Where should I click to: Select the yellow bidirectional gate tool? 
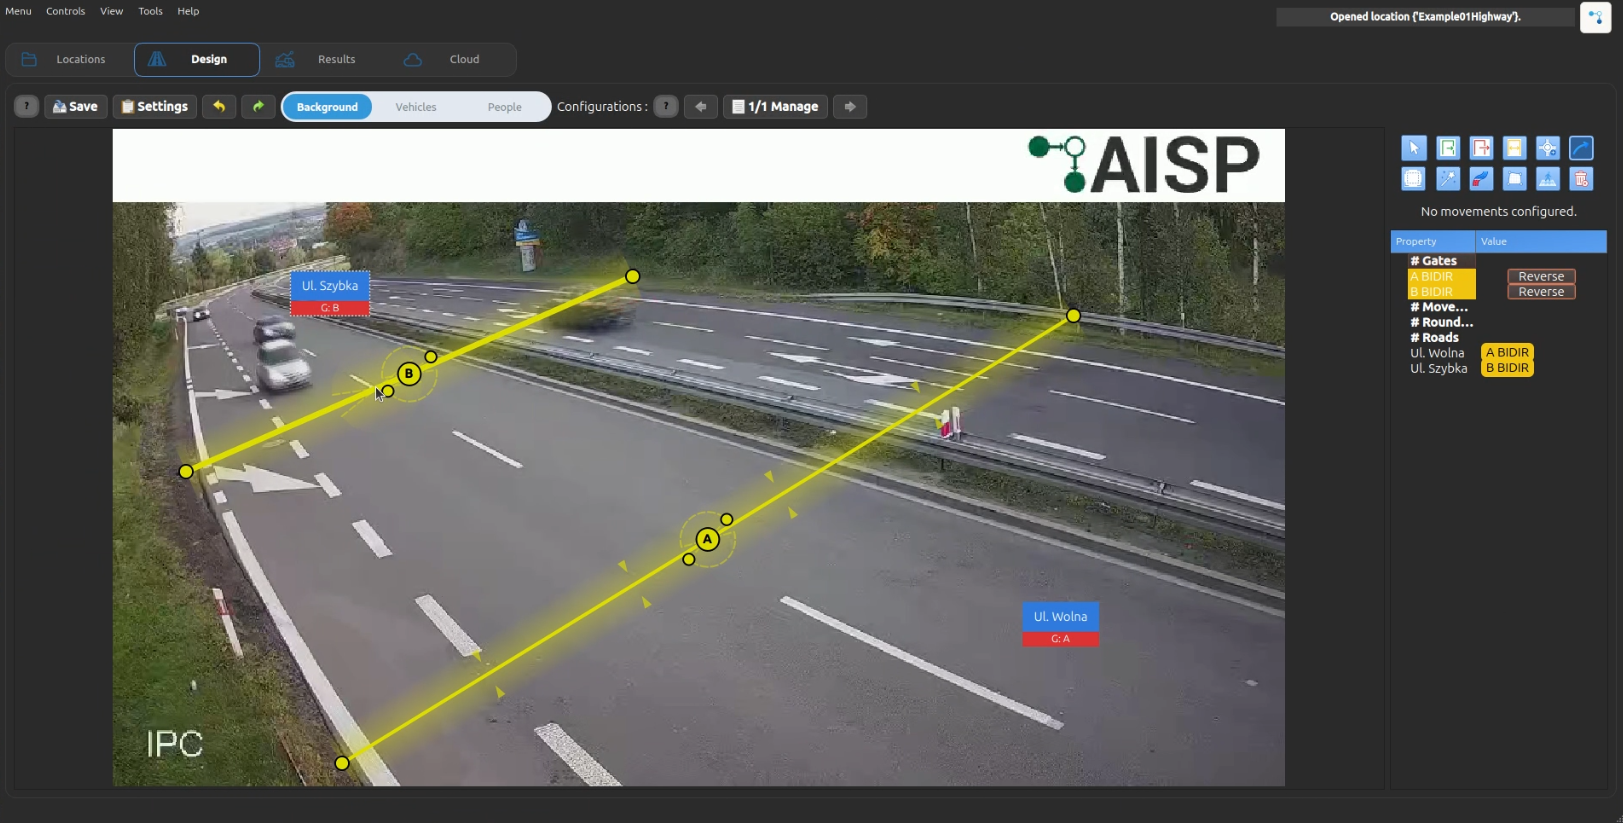1514,148
